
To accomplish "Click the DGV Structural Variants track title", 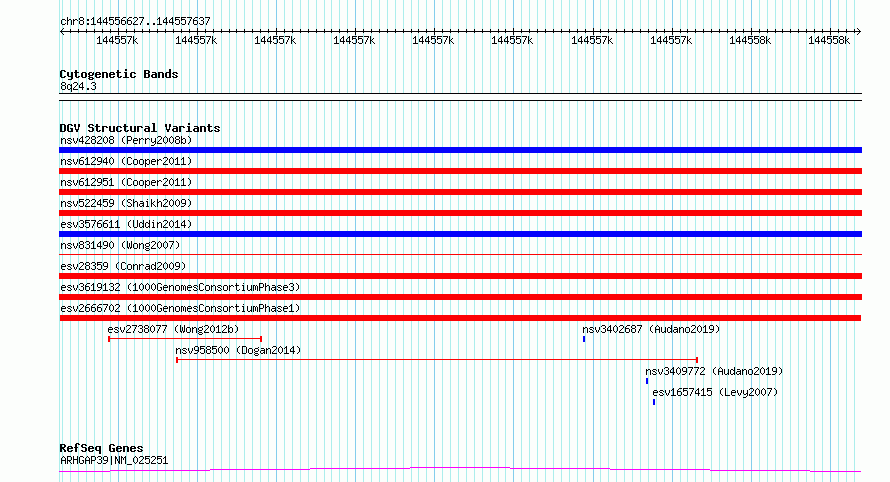I will click(140, 128).
